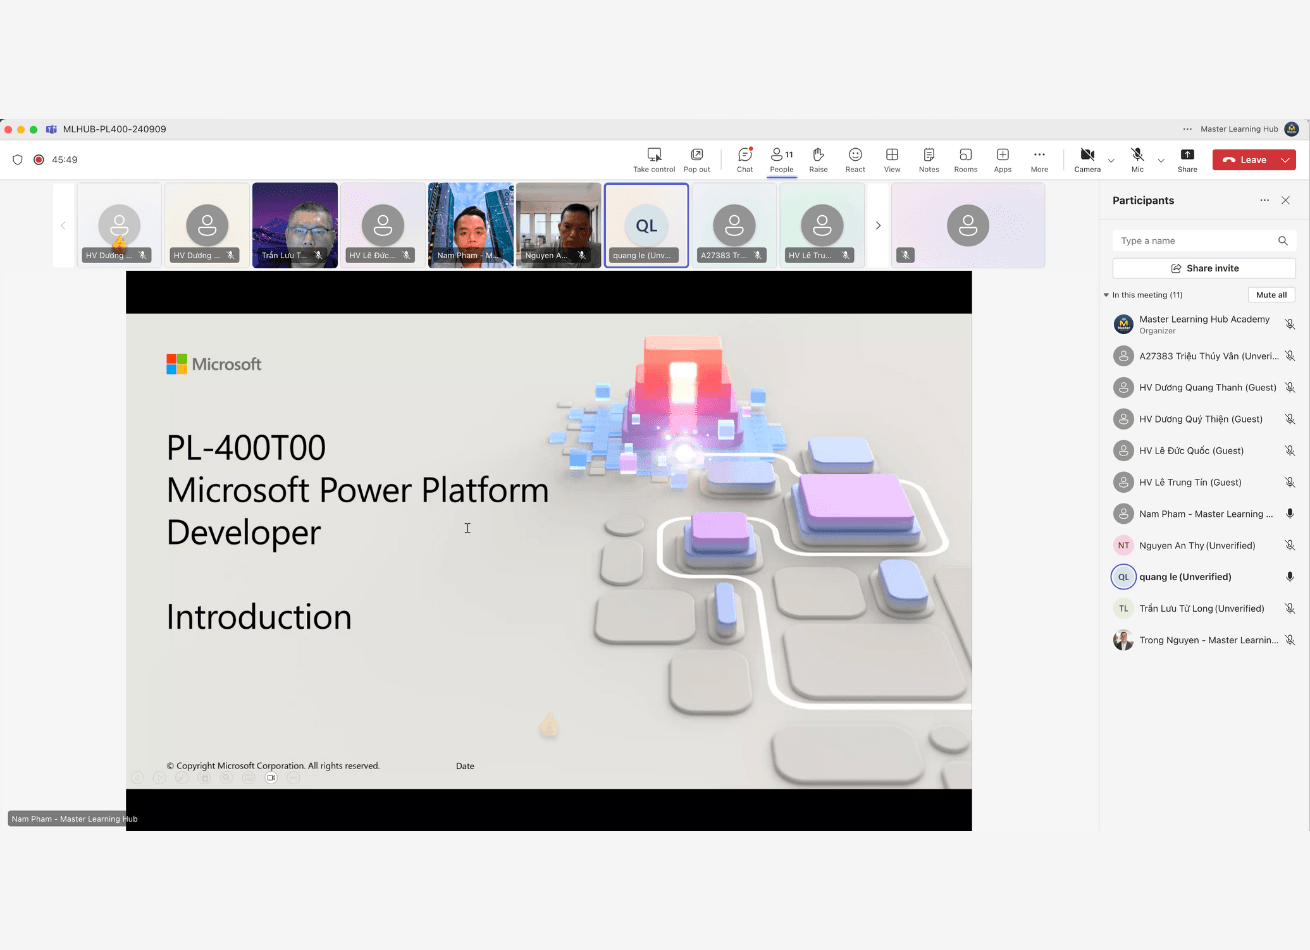Select the Nguyen A... video tile

[x=558, y=225]
